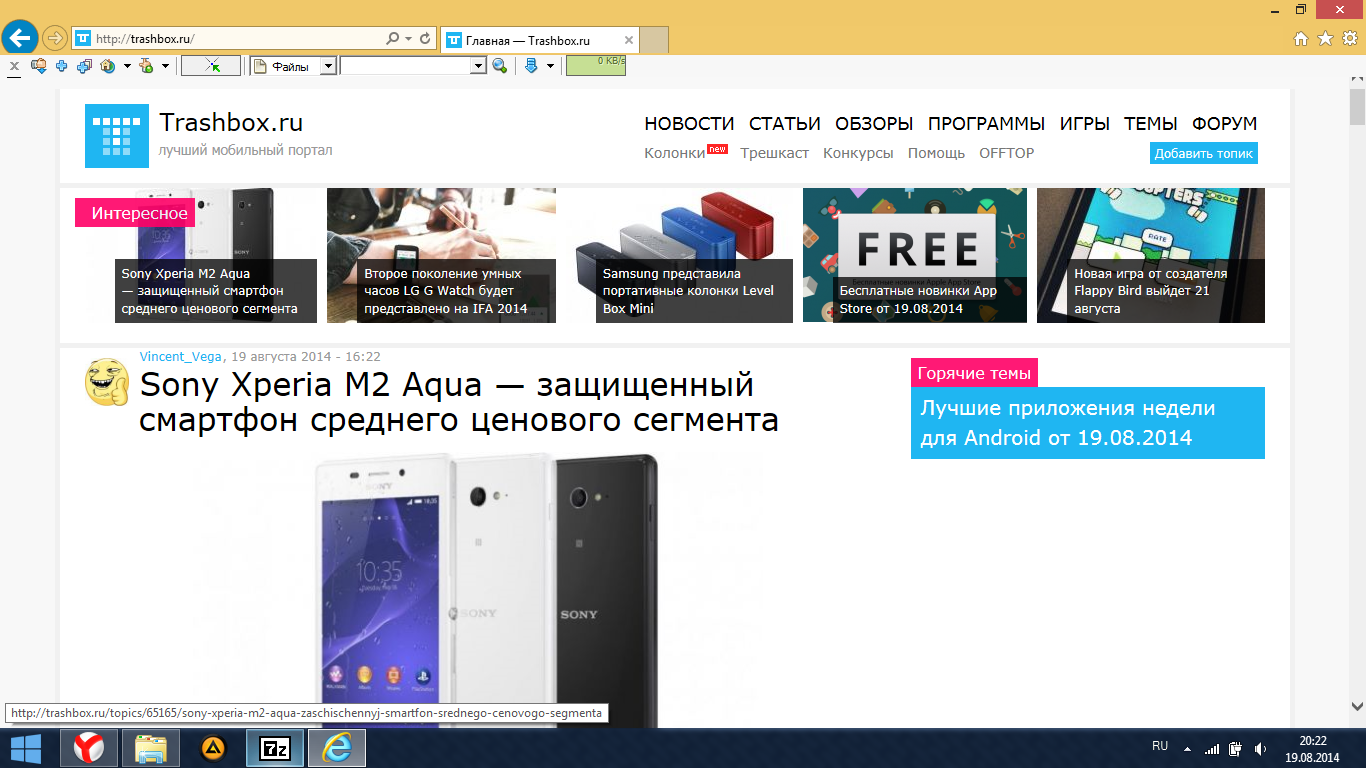The width and height of the screenshot is (1366, 768).
Task: Click the blue download arrow icon
Action: pyautogui.click(x=531, y=66)
